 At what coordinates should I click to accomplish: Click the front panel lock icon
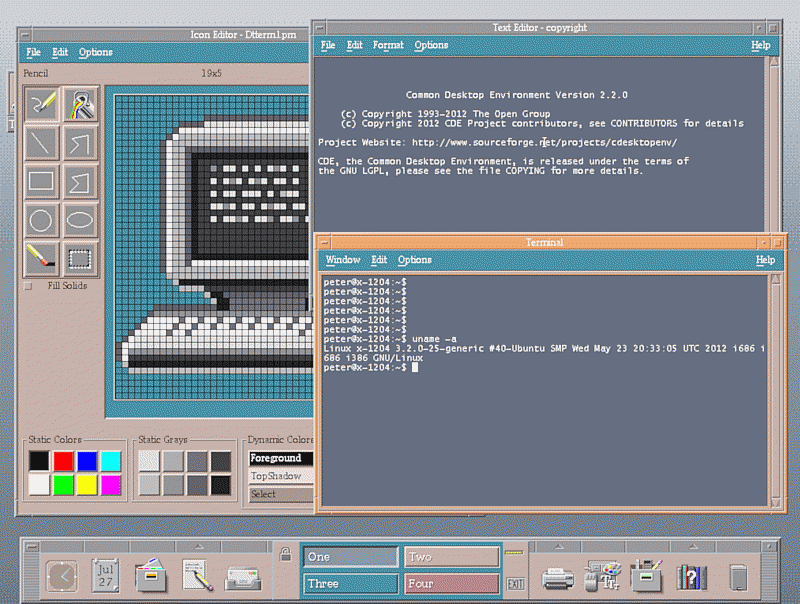286,554
